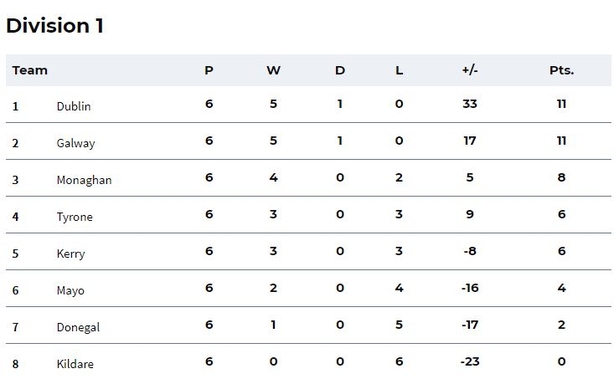Select Dublin's 33 score difference cell
This screenshot has width=614, height=379.
coord(470,104)
